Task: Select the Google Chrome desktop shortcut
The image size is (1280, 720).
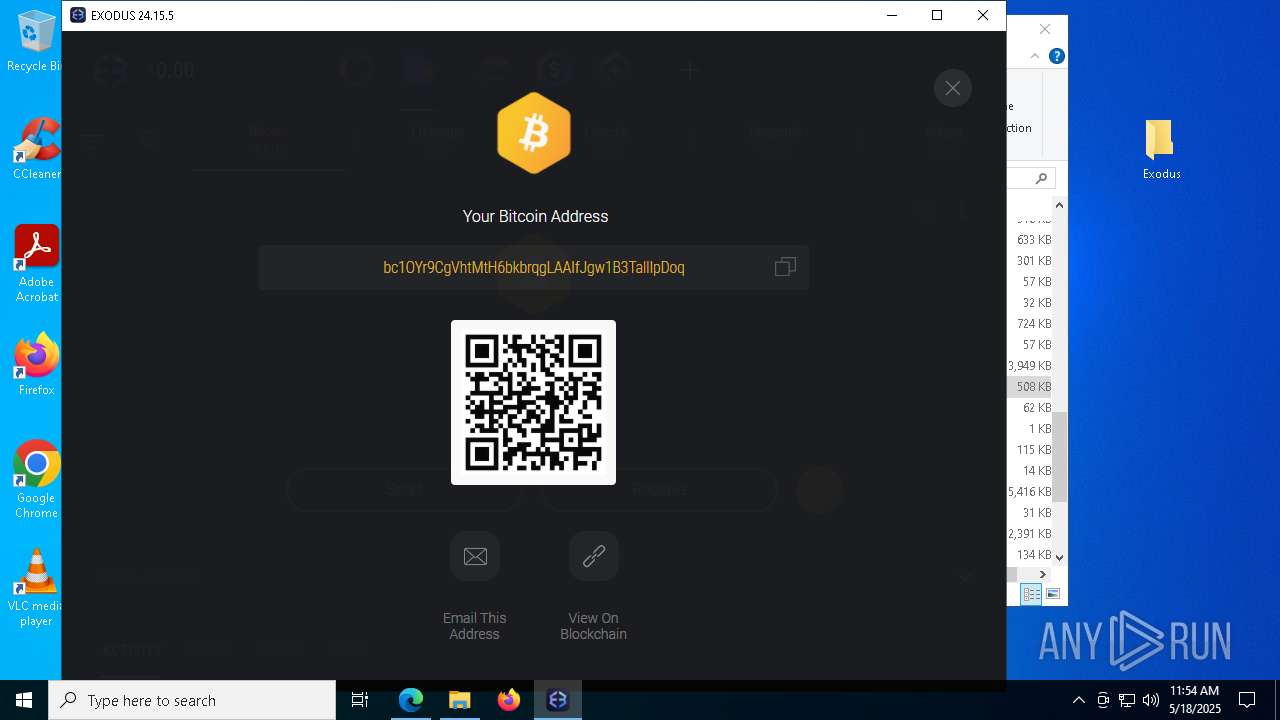Action: point(36,480)
